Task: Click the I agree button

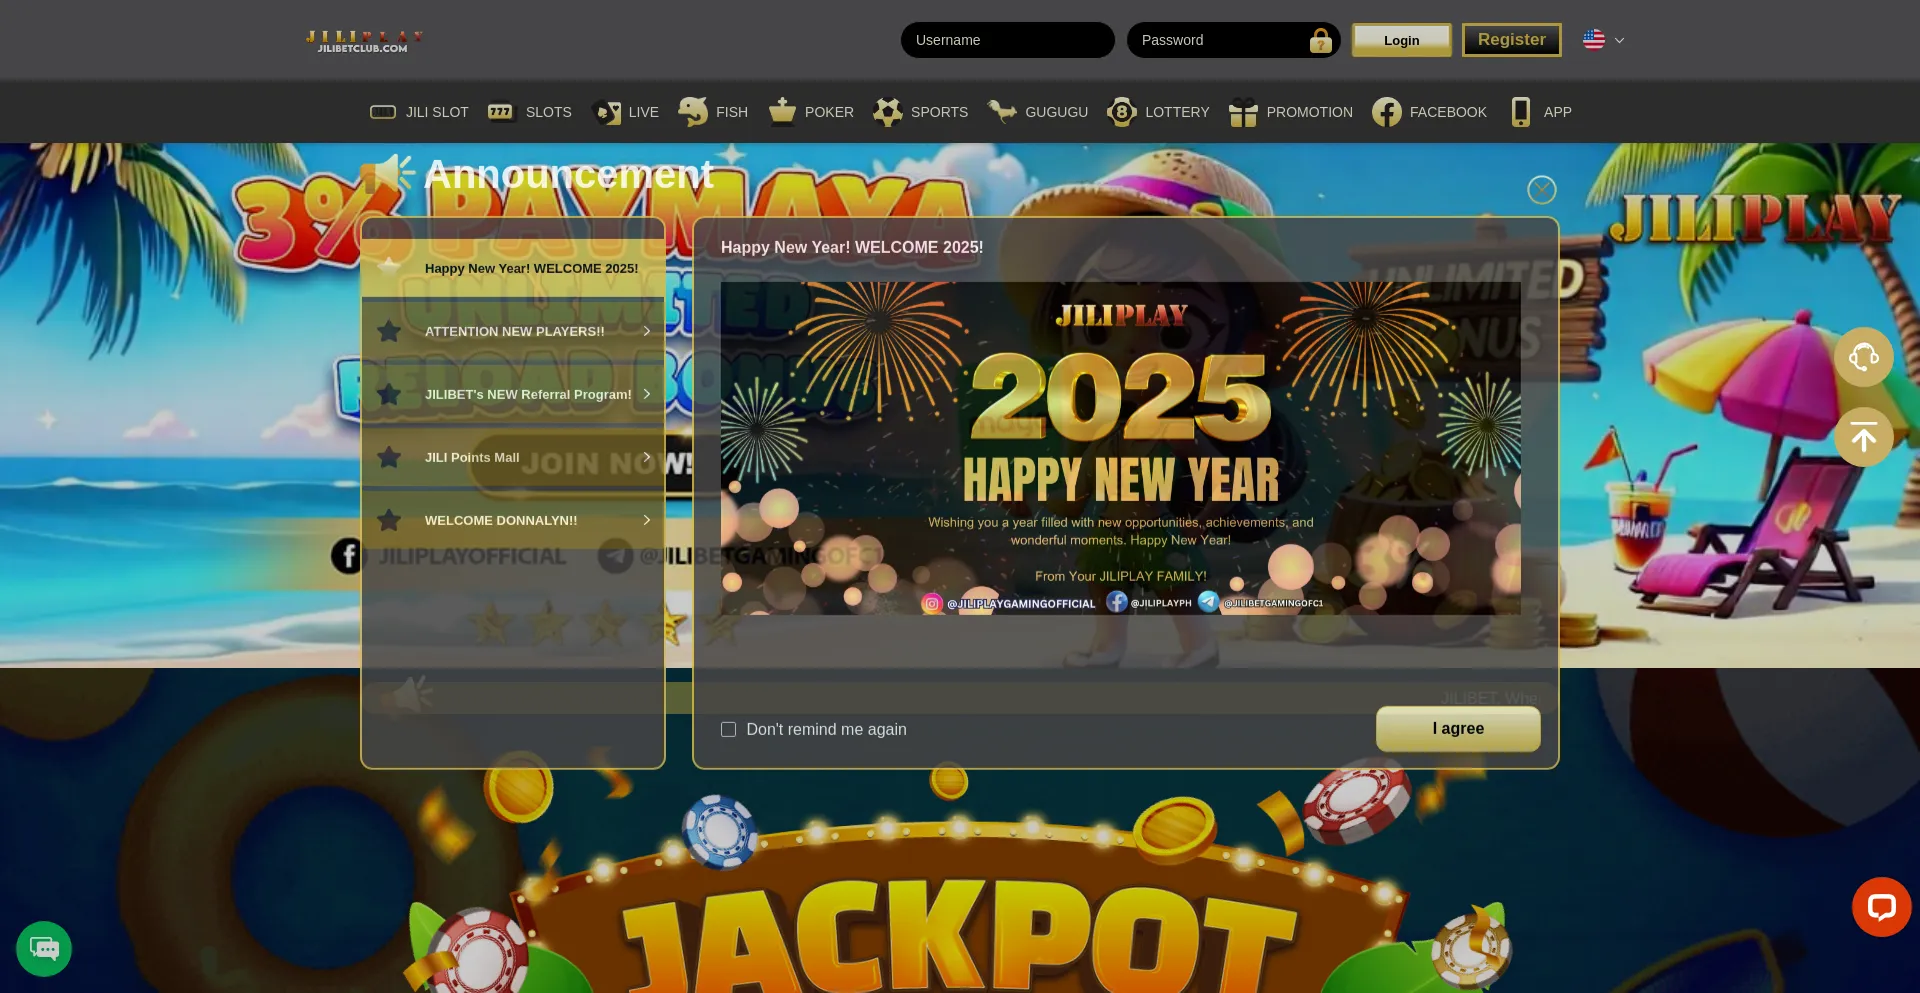Action: [x=1458, y=729]
